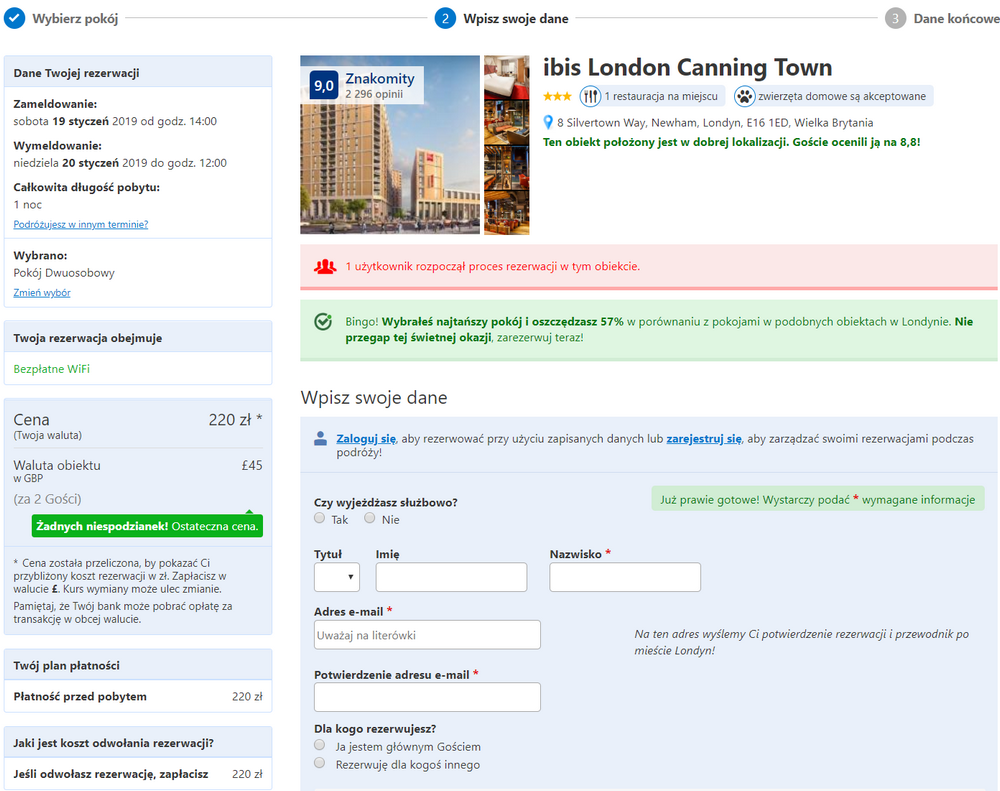Choose Rezerwuję dla kogoś innego option
Viewport: 1000px width, 791px height.
[x=320, y=763]
